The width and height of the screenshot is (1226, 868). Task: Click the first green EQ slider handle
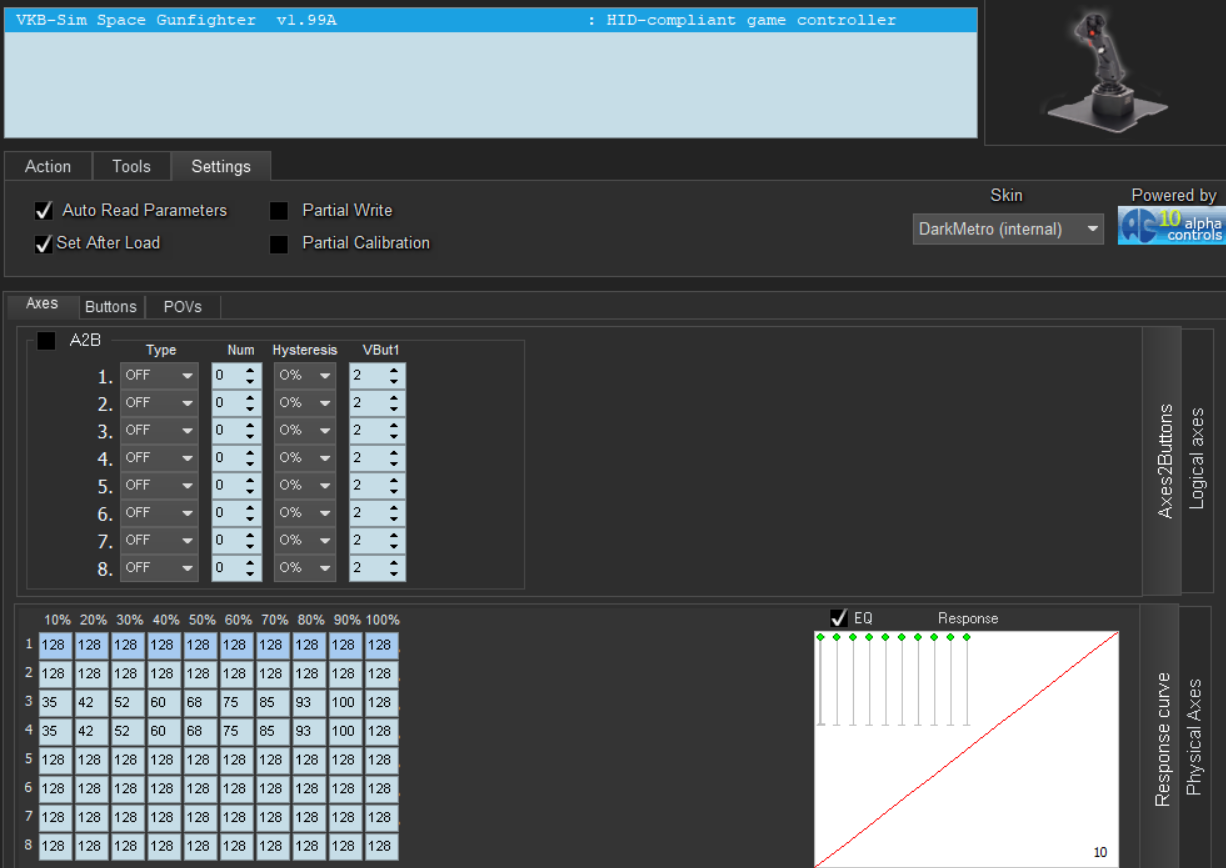point(820,637)
